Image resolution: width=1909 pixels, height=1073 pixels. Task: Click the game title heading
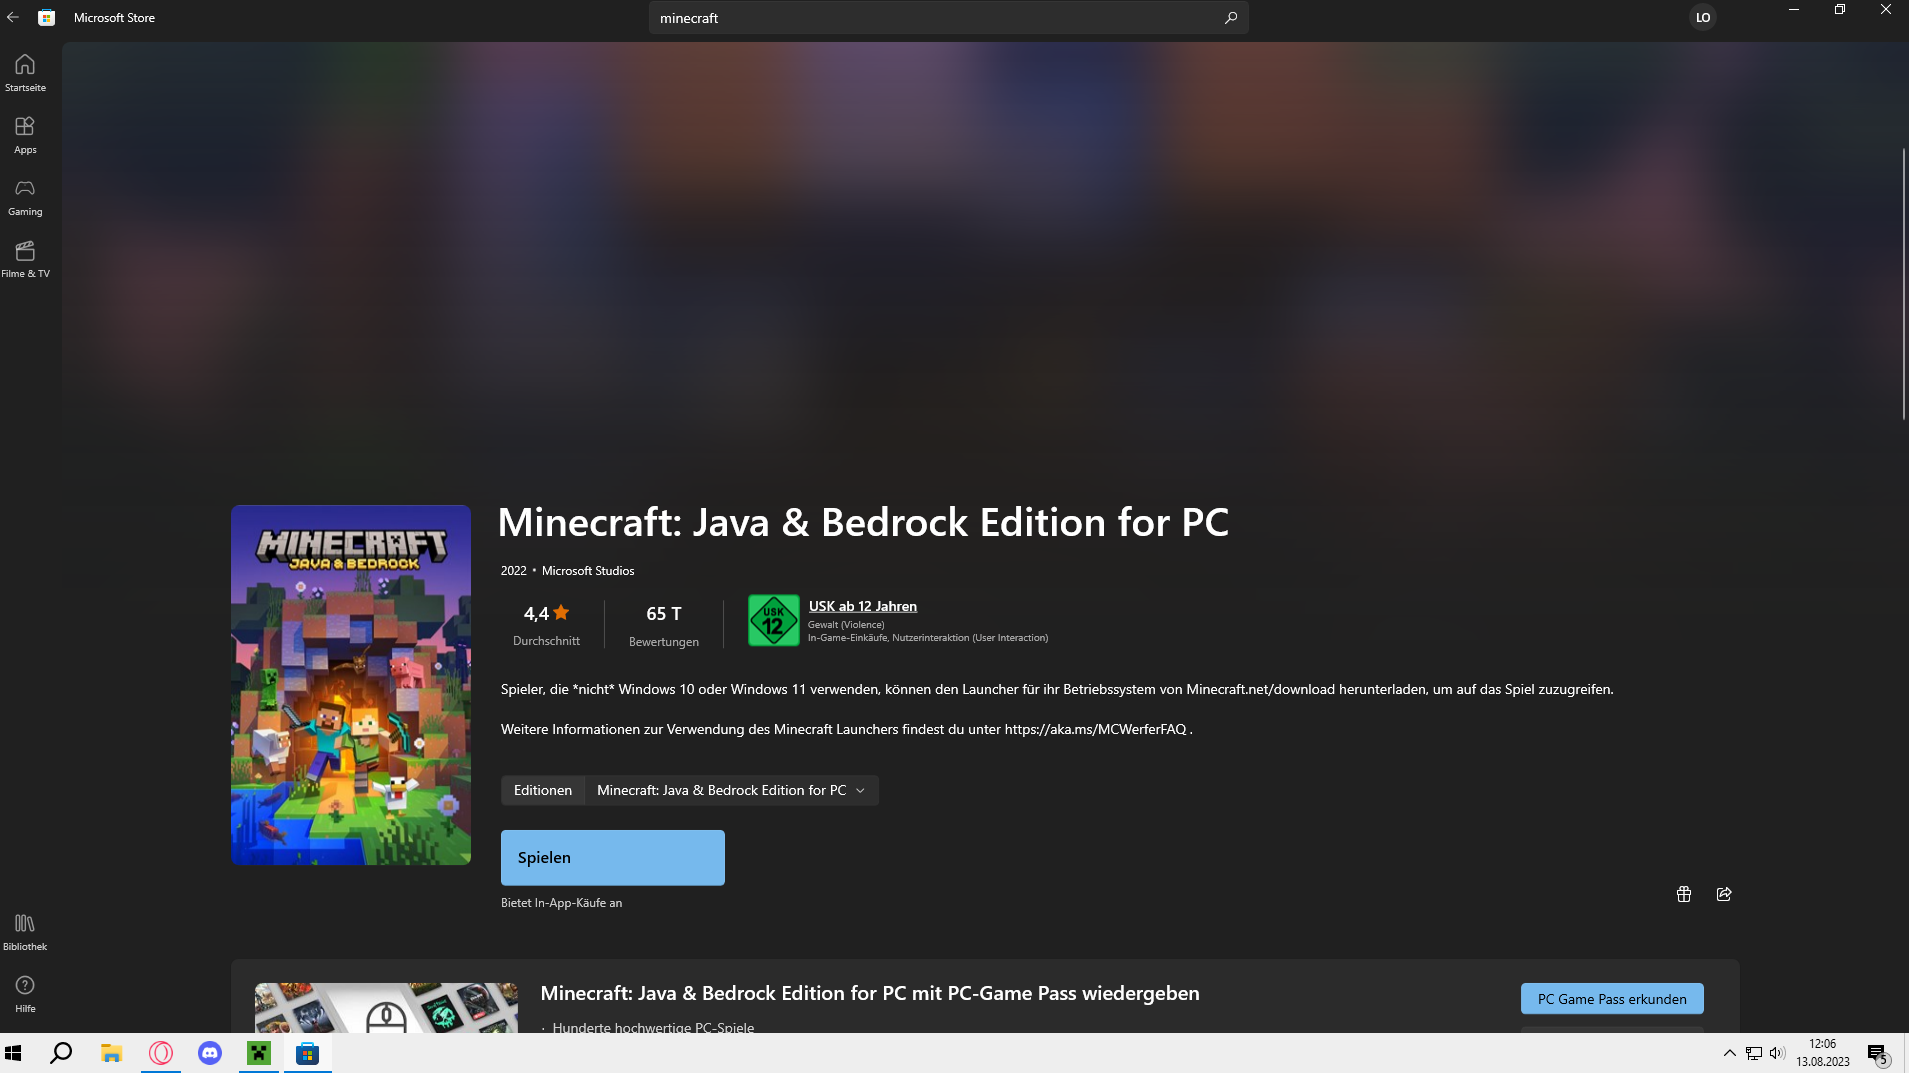pos(863,522)
